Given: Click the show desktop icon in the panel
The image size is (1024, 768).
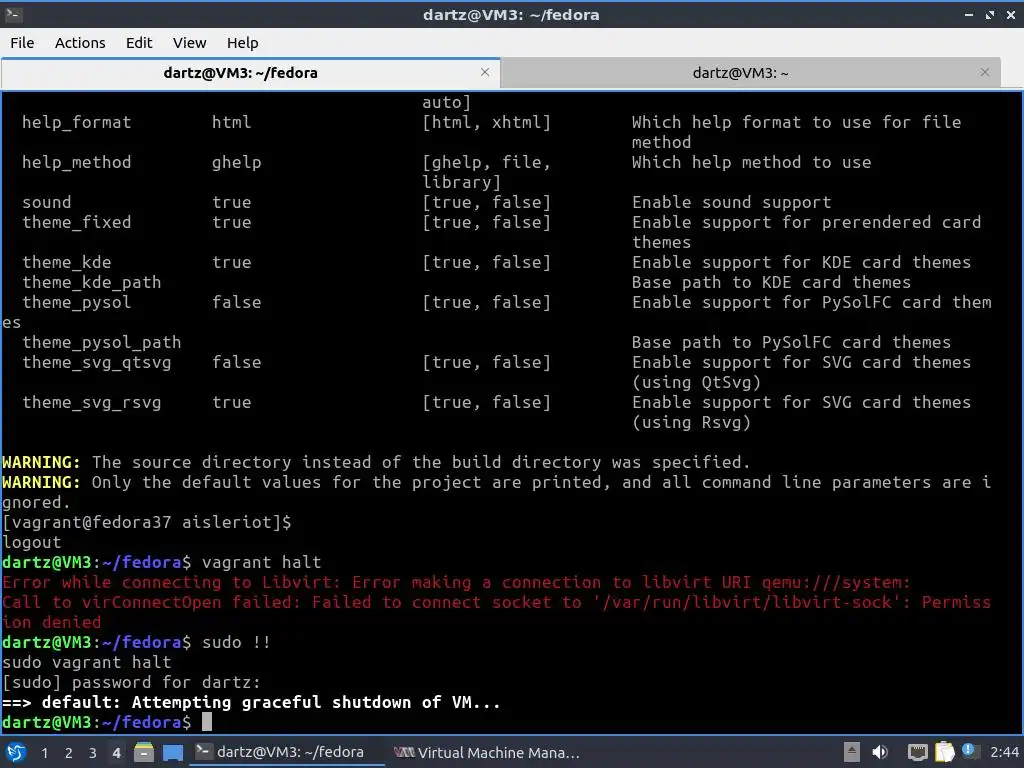Looking at the screenshot, I should click(173, 752).
